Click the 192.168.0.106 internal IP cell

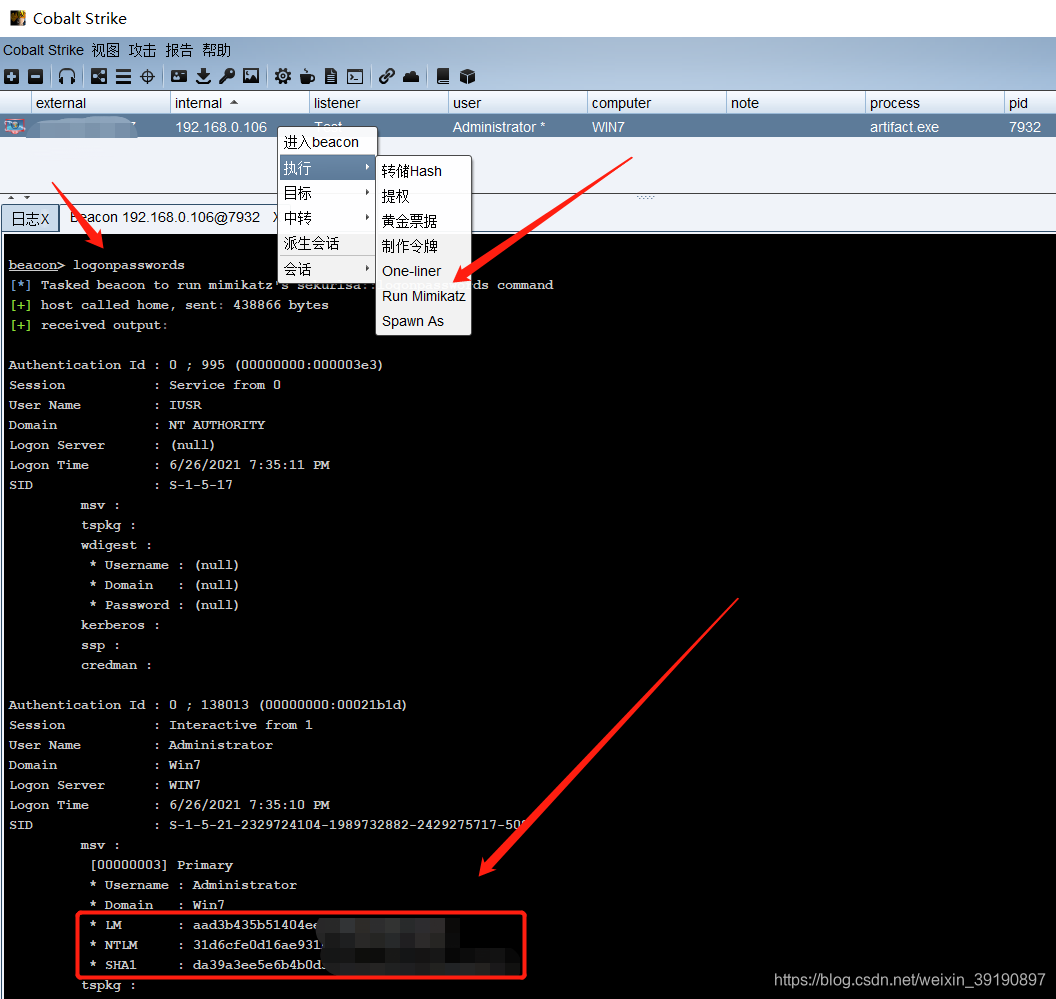pos(221,127)
